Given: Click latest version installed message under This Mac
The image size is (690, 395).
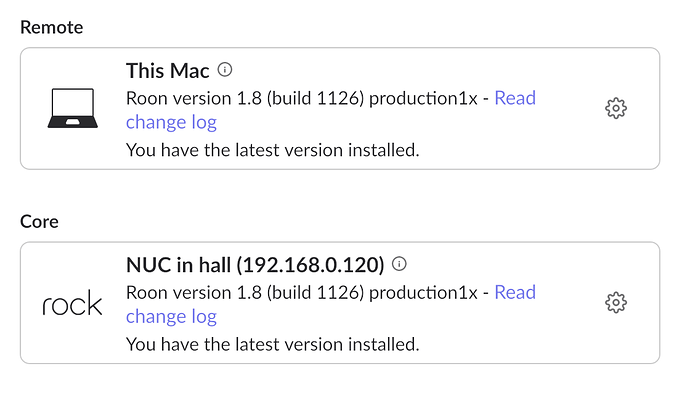Looking at the screenshot, I should [x=272, y=150].
